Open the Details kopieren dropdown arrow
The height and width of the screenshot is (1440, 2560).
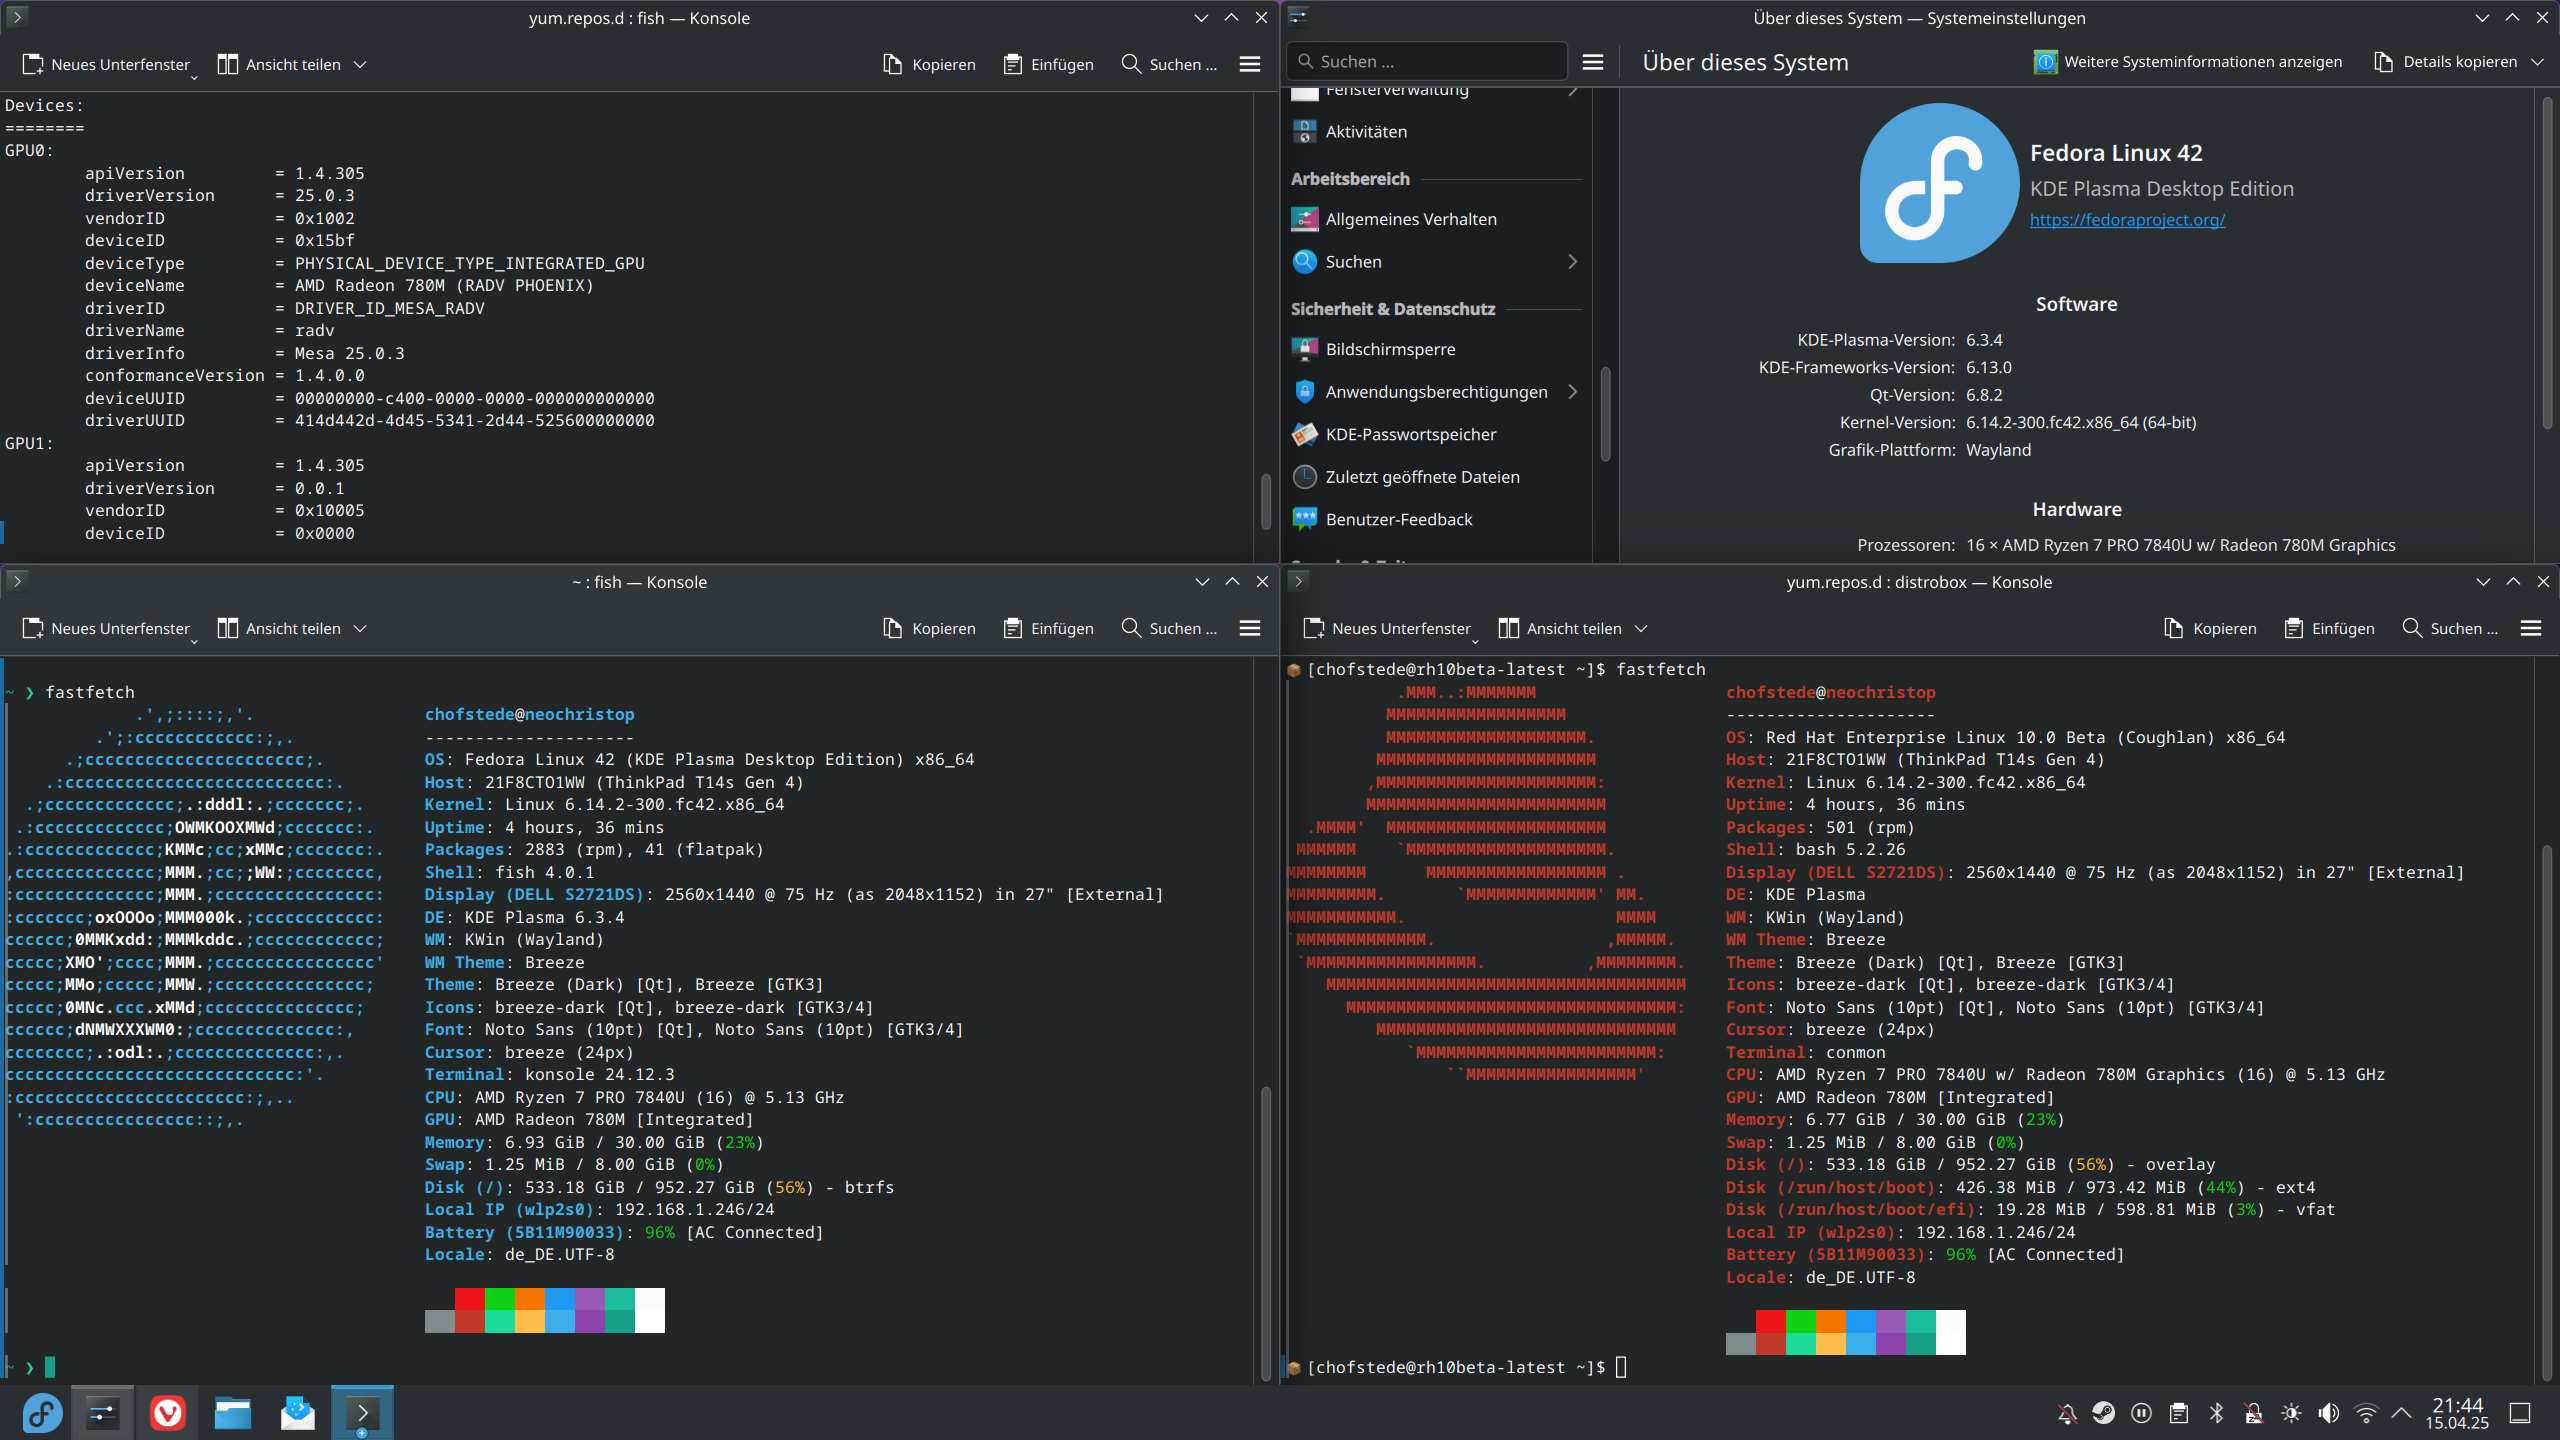[2538, 62]
